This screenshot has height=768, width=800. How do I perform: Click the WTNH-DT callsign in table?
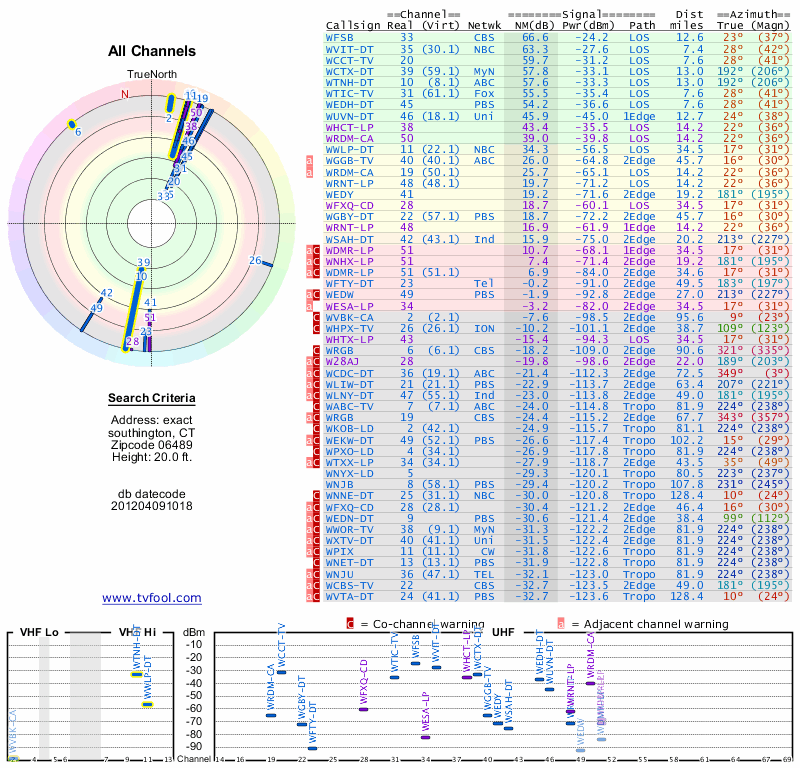click(x=349, y=83)
